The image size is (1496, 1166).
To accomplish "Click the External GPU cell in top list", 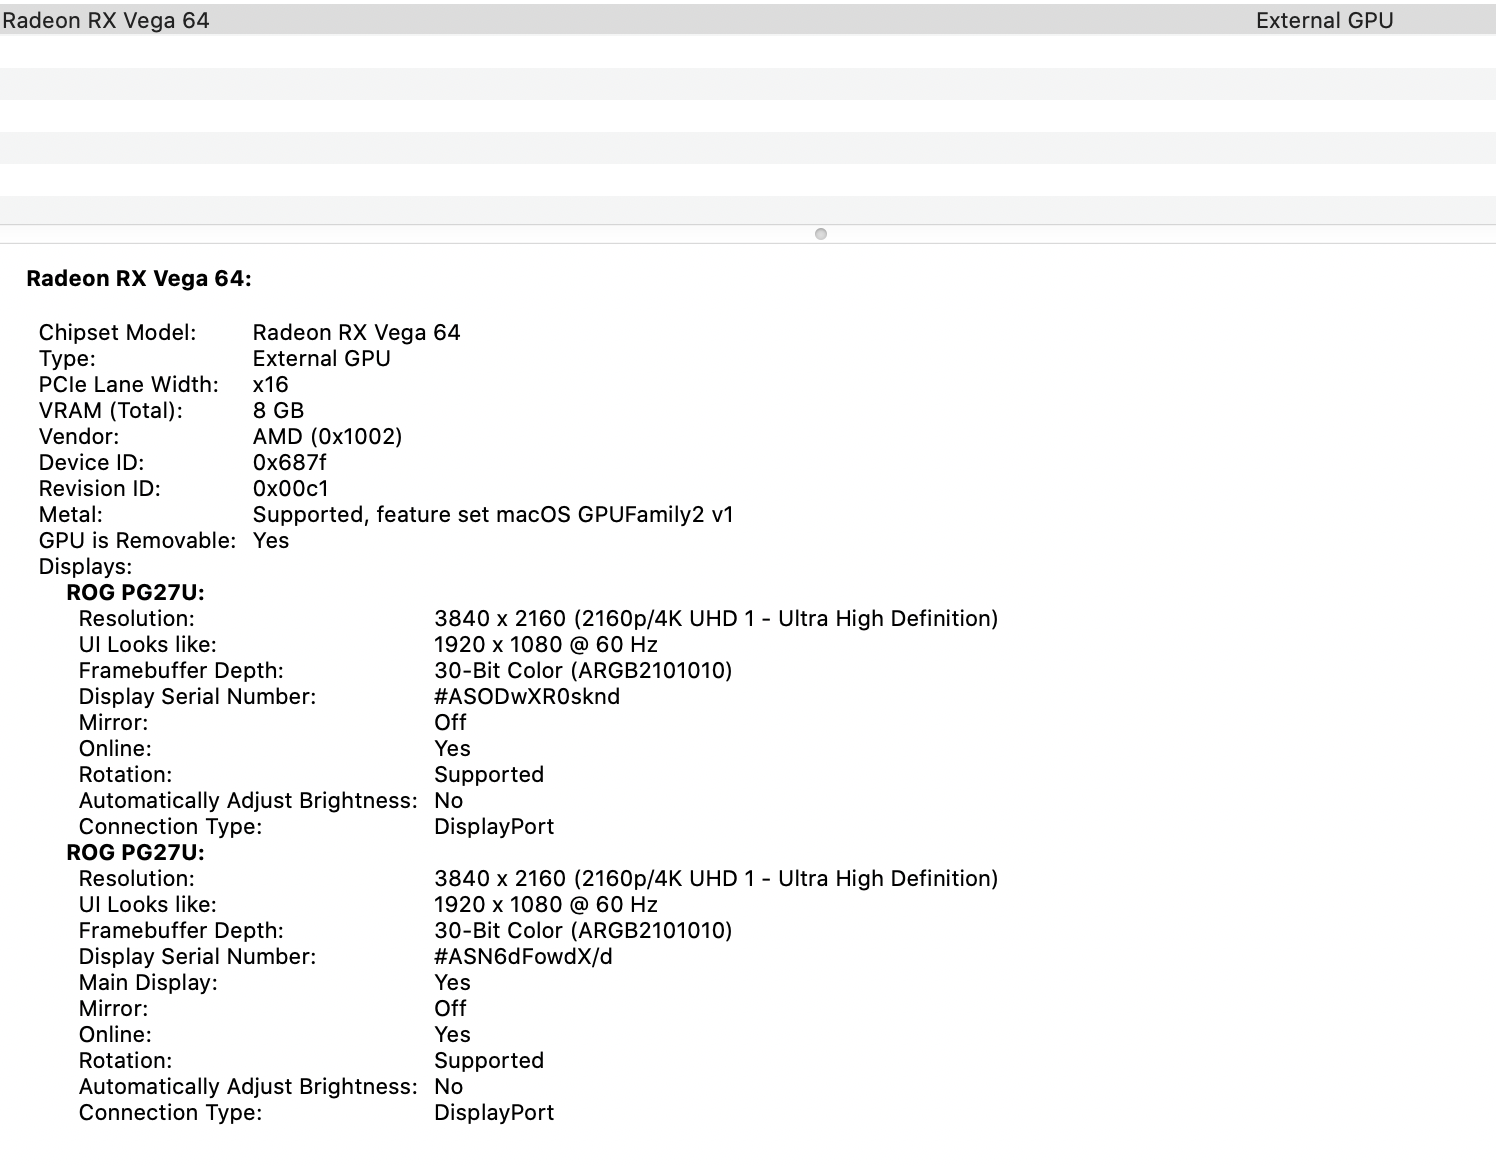I will pos(1324,20).
